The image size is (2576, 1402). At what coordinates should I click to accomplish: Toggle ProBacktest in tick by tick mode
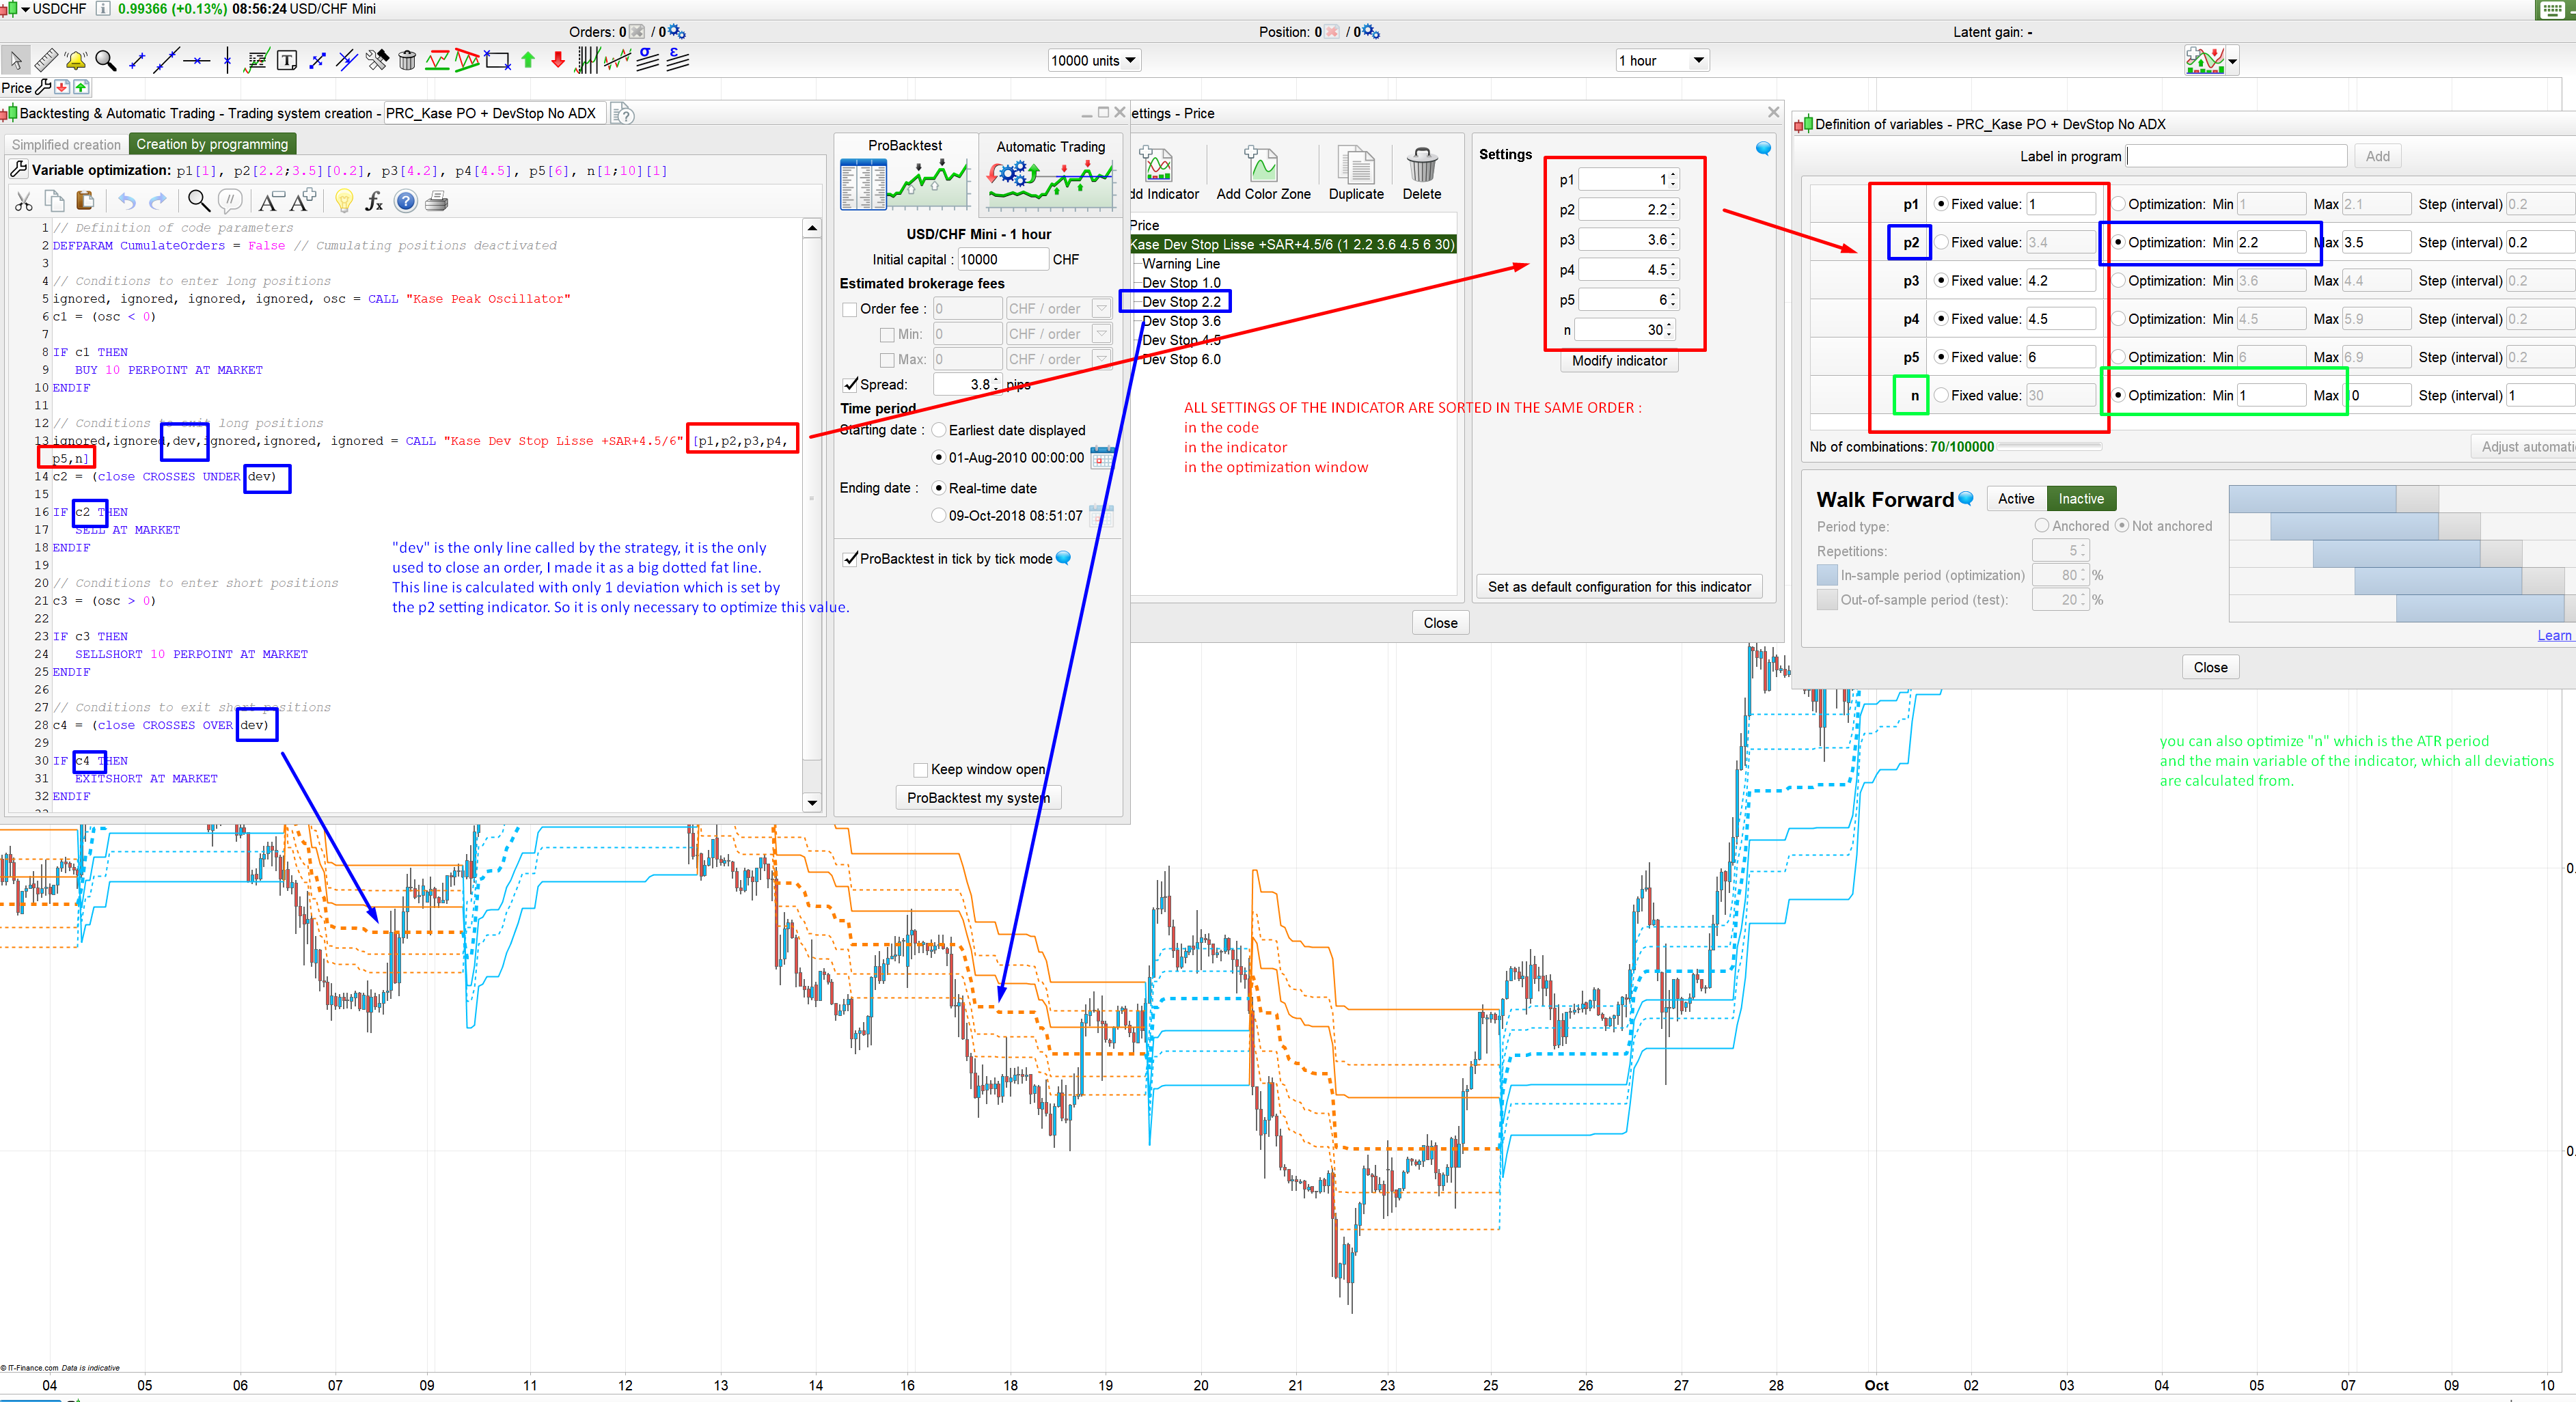[x=850, y=559]
